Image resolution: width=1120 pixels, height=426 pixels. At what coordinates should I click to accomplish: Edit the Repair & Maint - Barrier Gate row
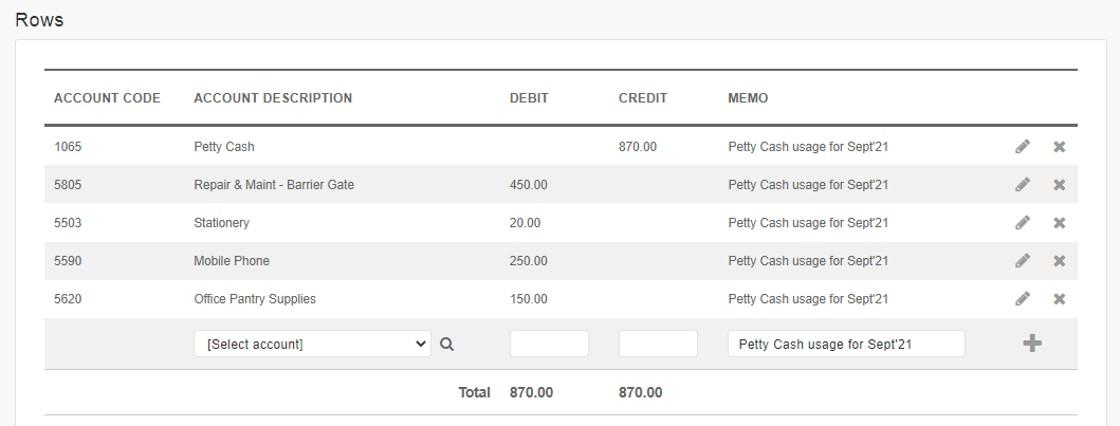pyautogui.click(x=1022, y=184)
